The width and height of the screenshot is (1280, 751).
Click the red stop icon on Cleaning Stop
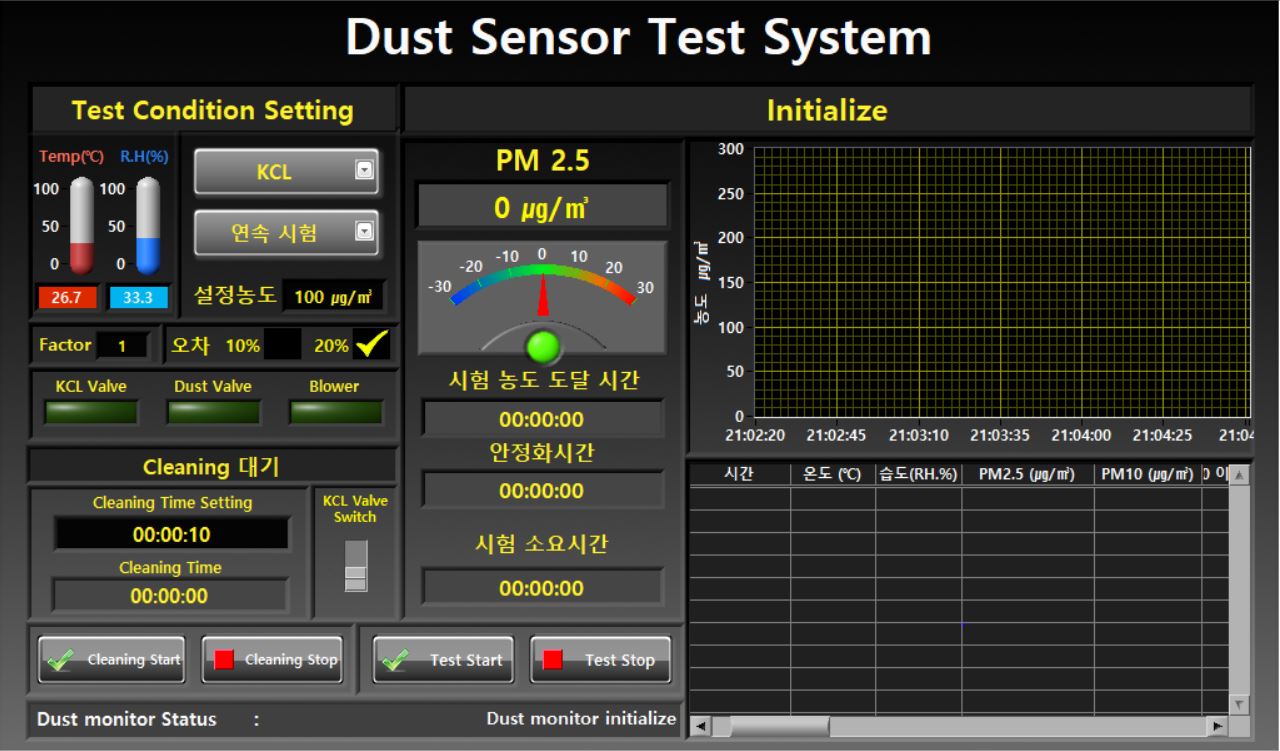(225, 659)
